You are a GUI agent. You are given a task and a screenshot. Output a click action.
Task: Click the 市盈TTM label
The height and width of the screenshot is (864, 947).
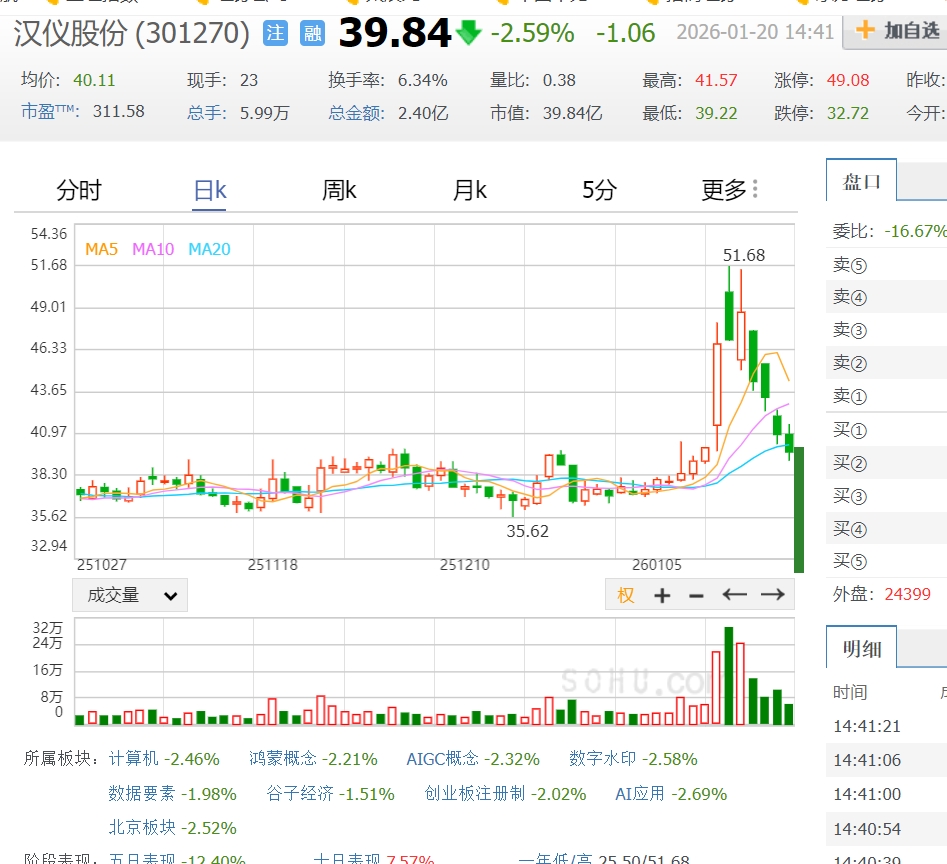point(50,111)
